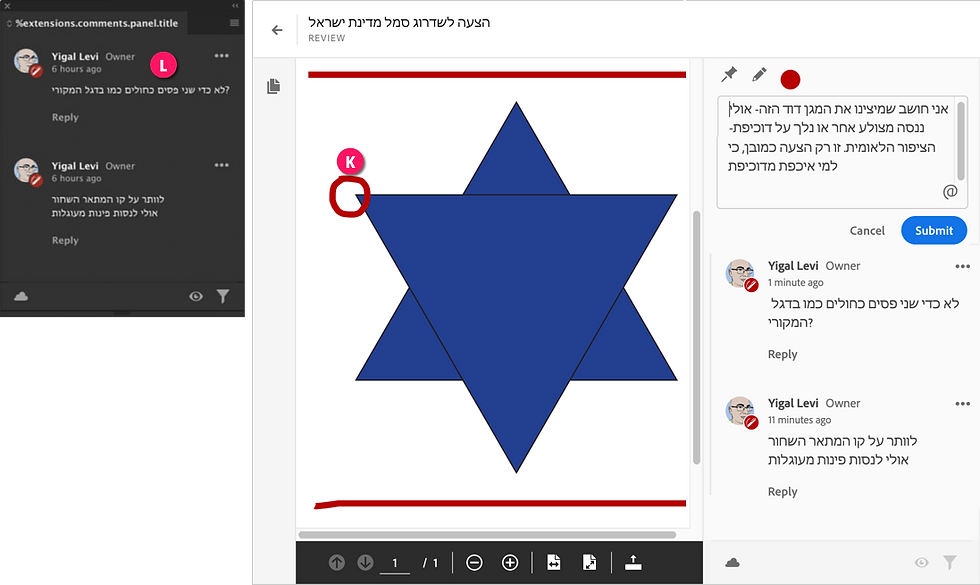Open options for the first dark-panel comment
Viewport: 980px width, 585px height.
(222, 56)
